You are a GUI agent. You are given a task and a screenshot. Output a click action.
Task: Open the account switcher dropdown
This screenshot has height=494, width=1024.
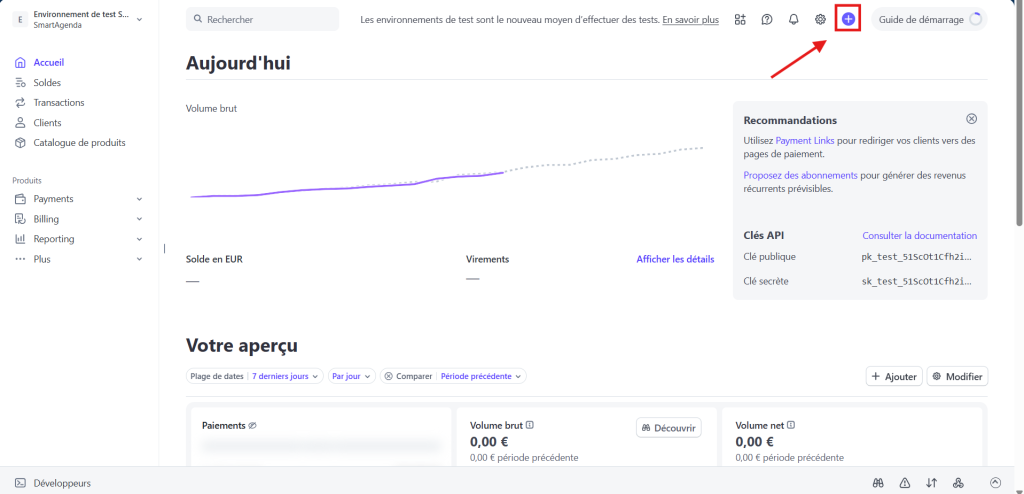coord(78,20)
